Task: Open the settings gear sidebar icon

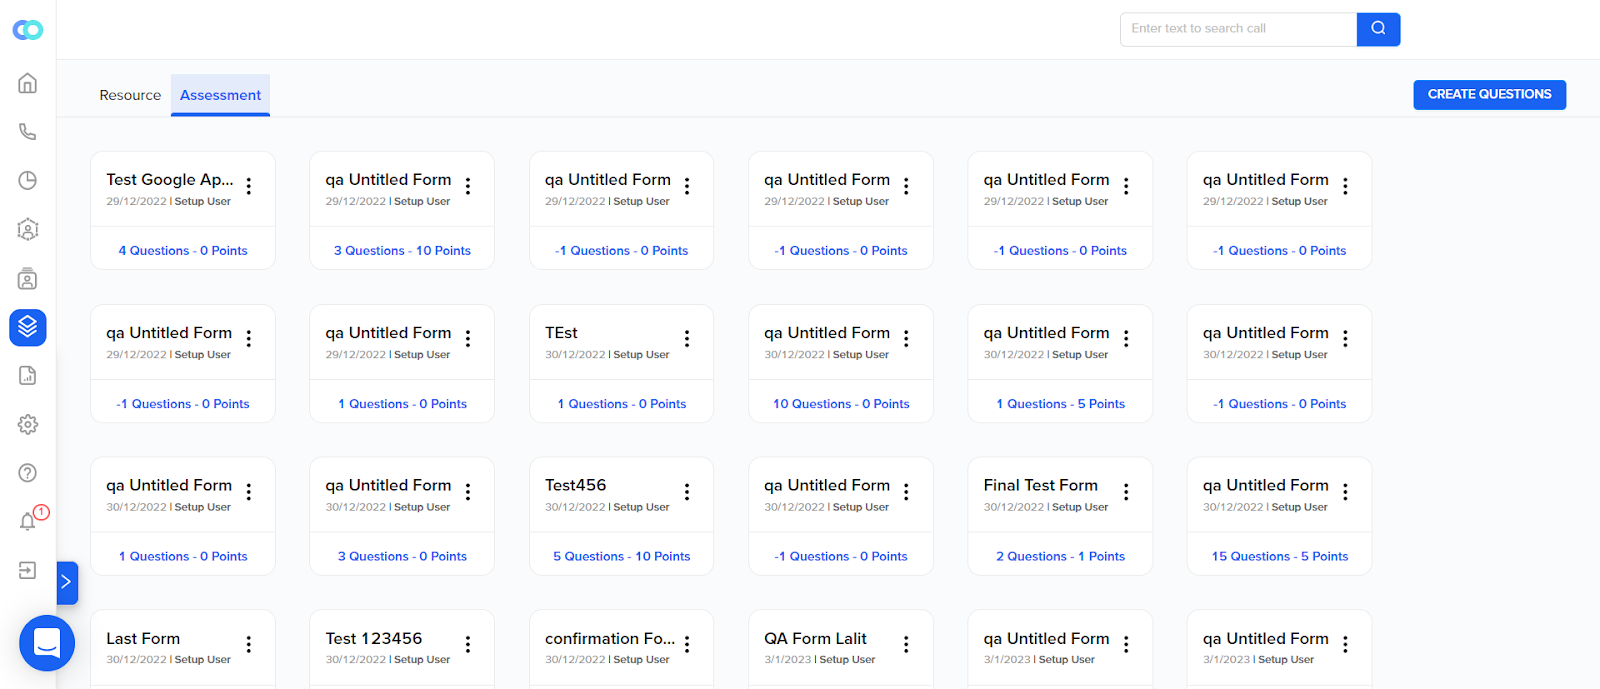Action: pyautogui.click(x=28, y=424)
